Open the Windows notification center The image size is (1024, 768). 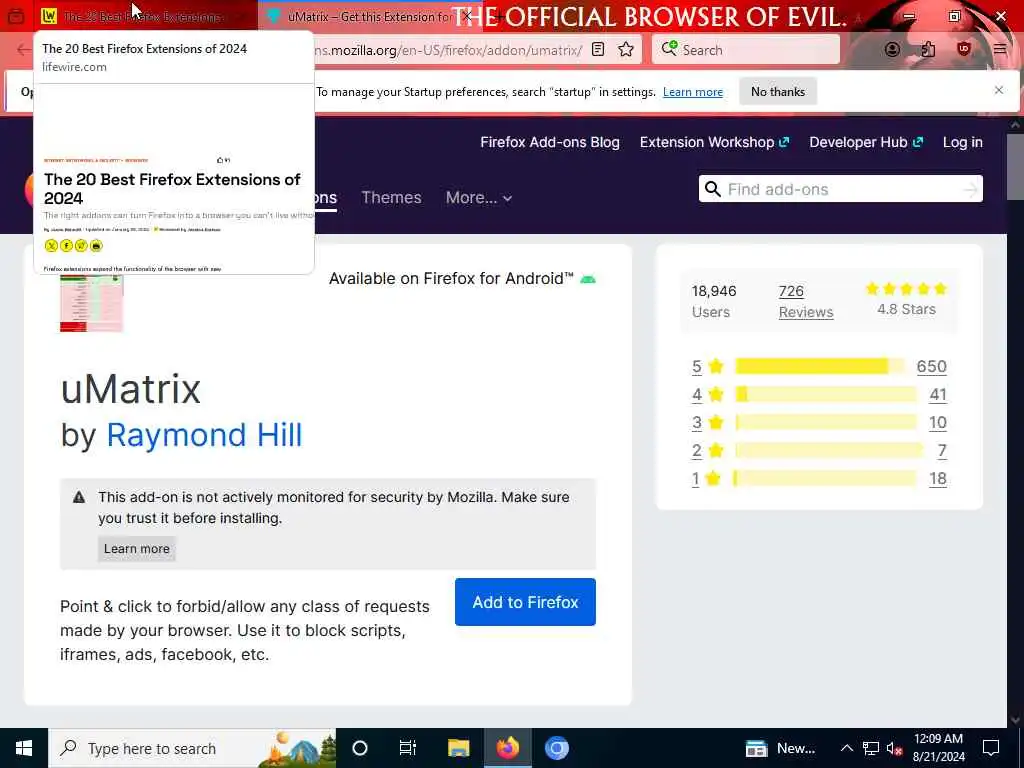[991, 748]
